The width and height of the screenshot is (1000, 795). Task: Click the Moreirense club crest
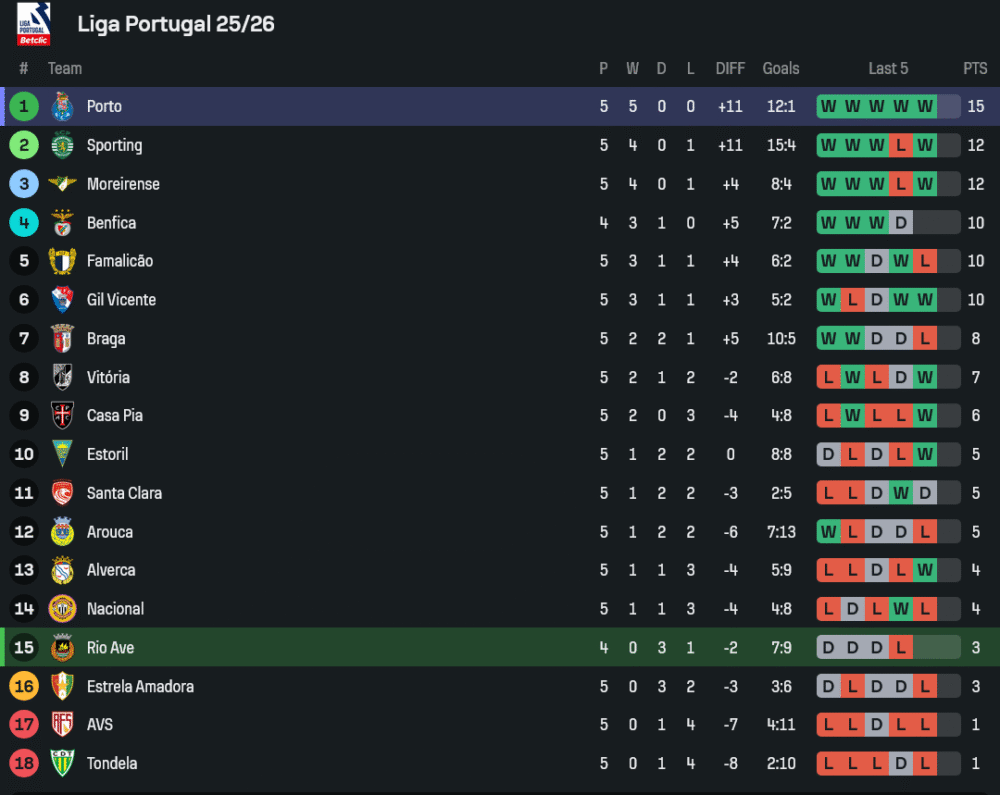pos(62,184)
